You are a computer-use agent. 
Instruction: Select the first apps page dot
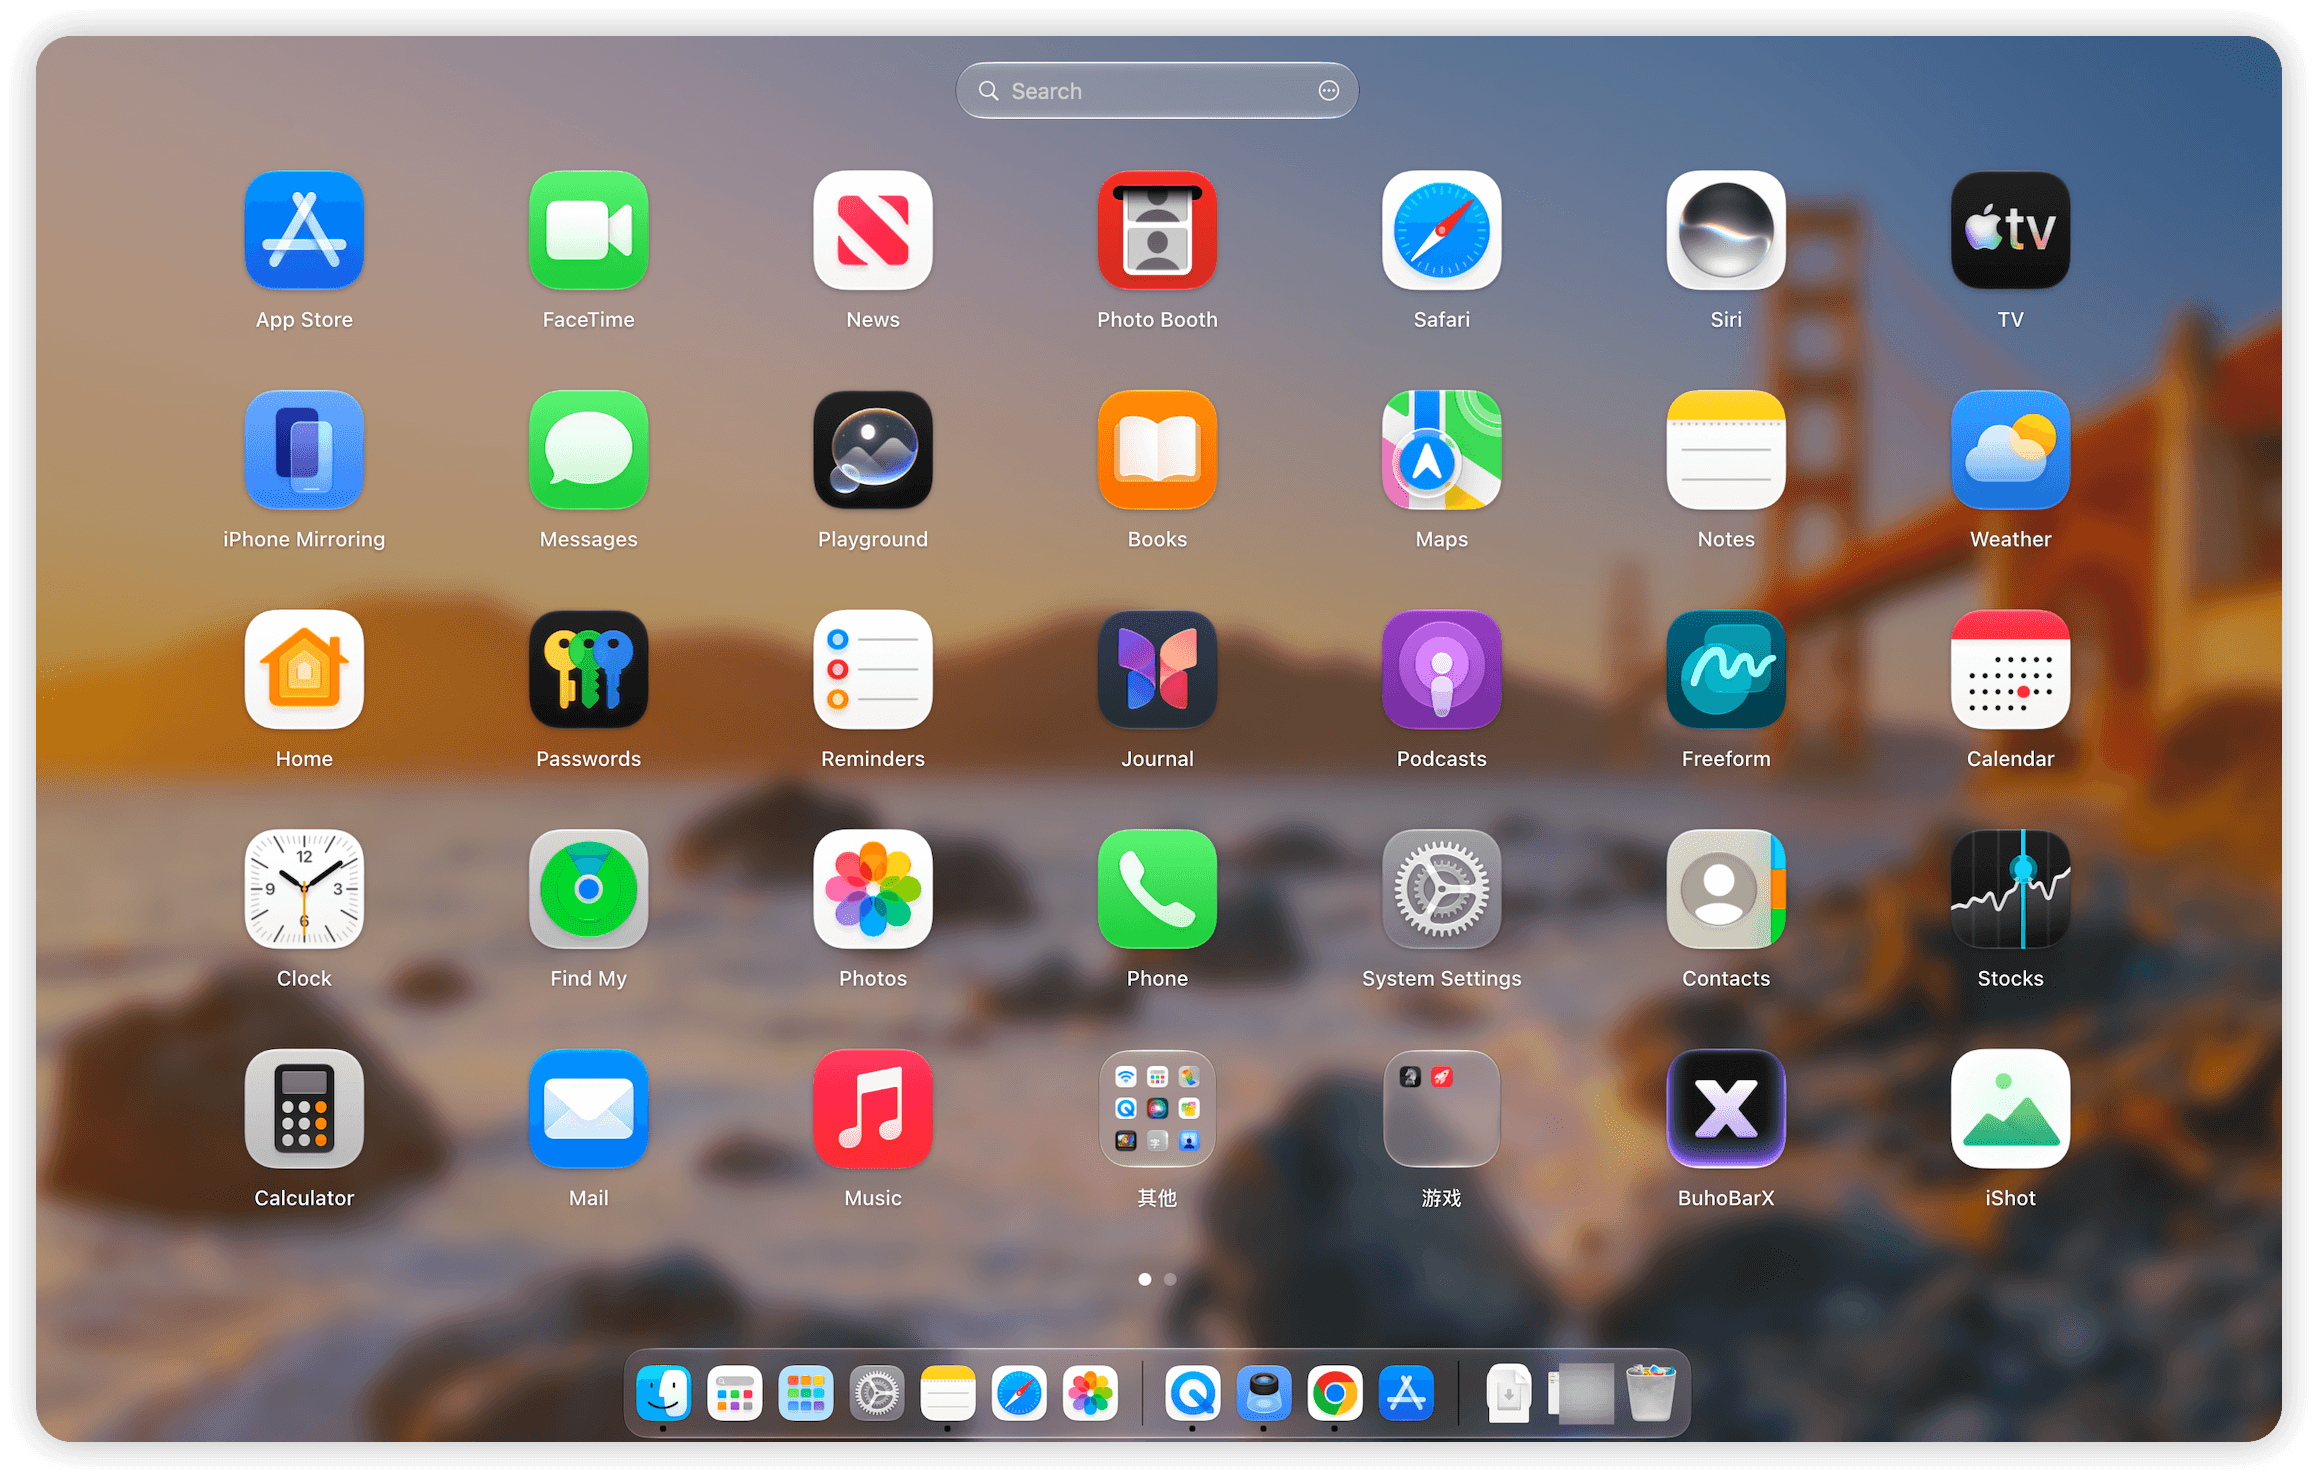pyautogui.click(x=1145, y=1279)
